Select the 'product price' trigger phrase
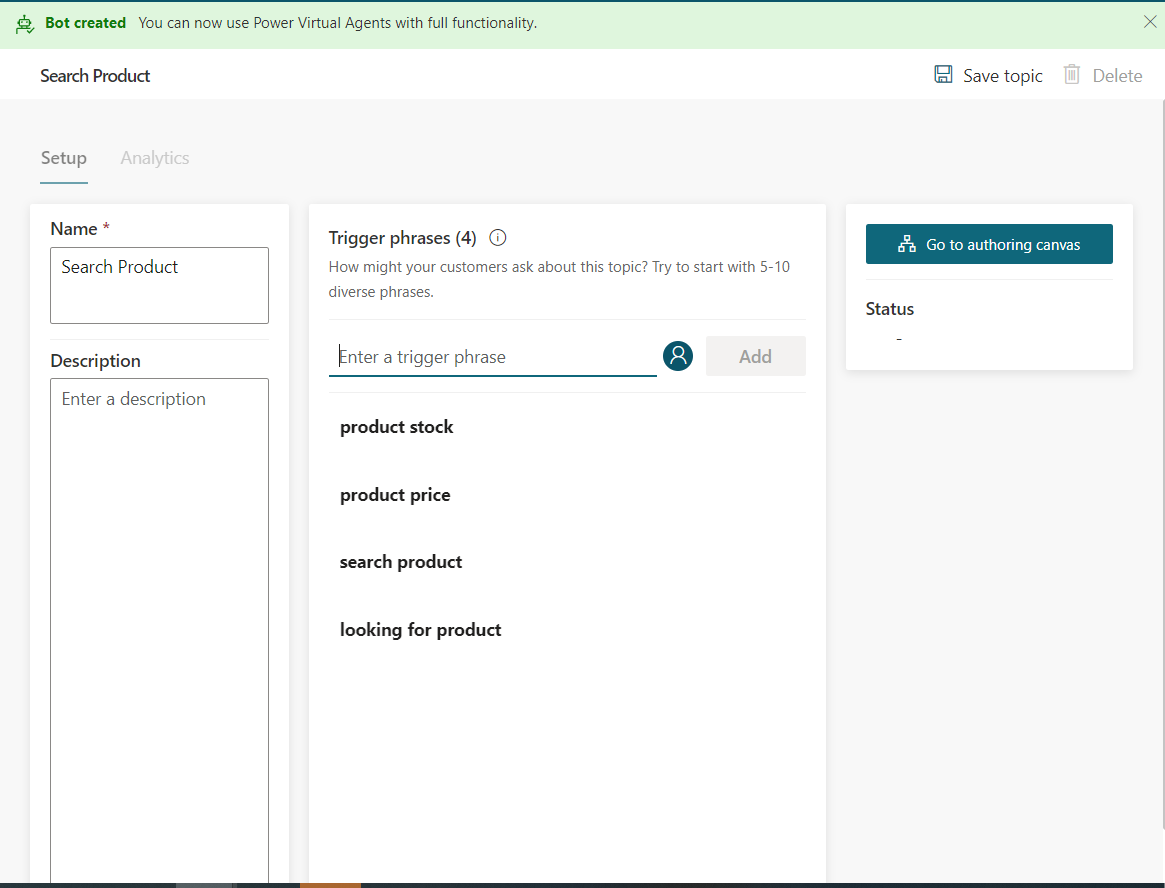This screenshot has height=888, width=1165. [x=395, y=495]
